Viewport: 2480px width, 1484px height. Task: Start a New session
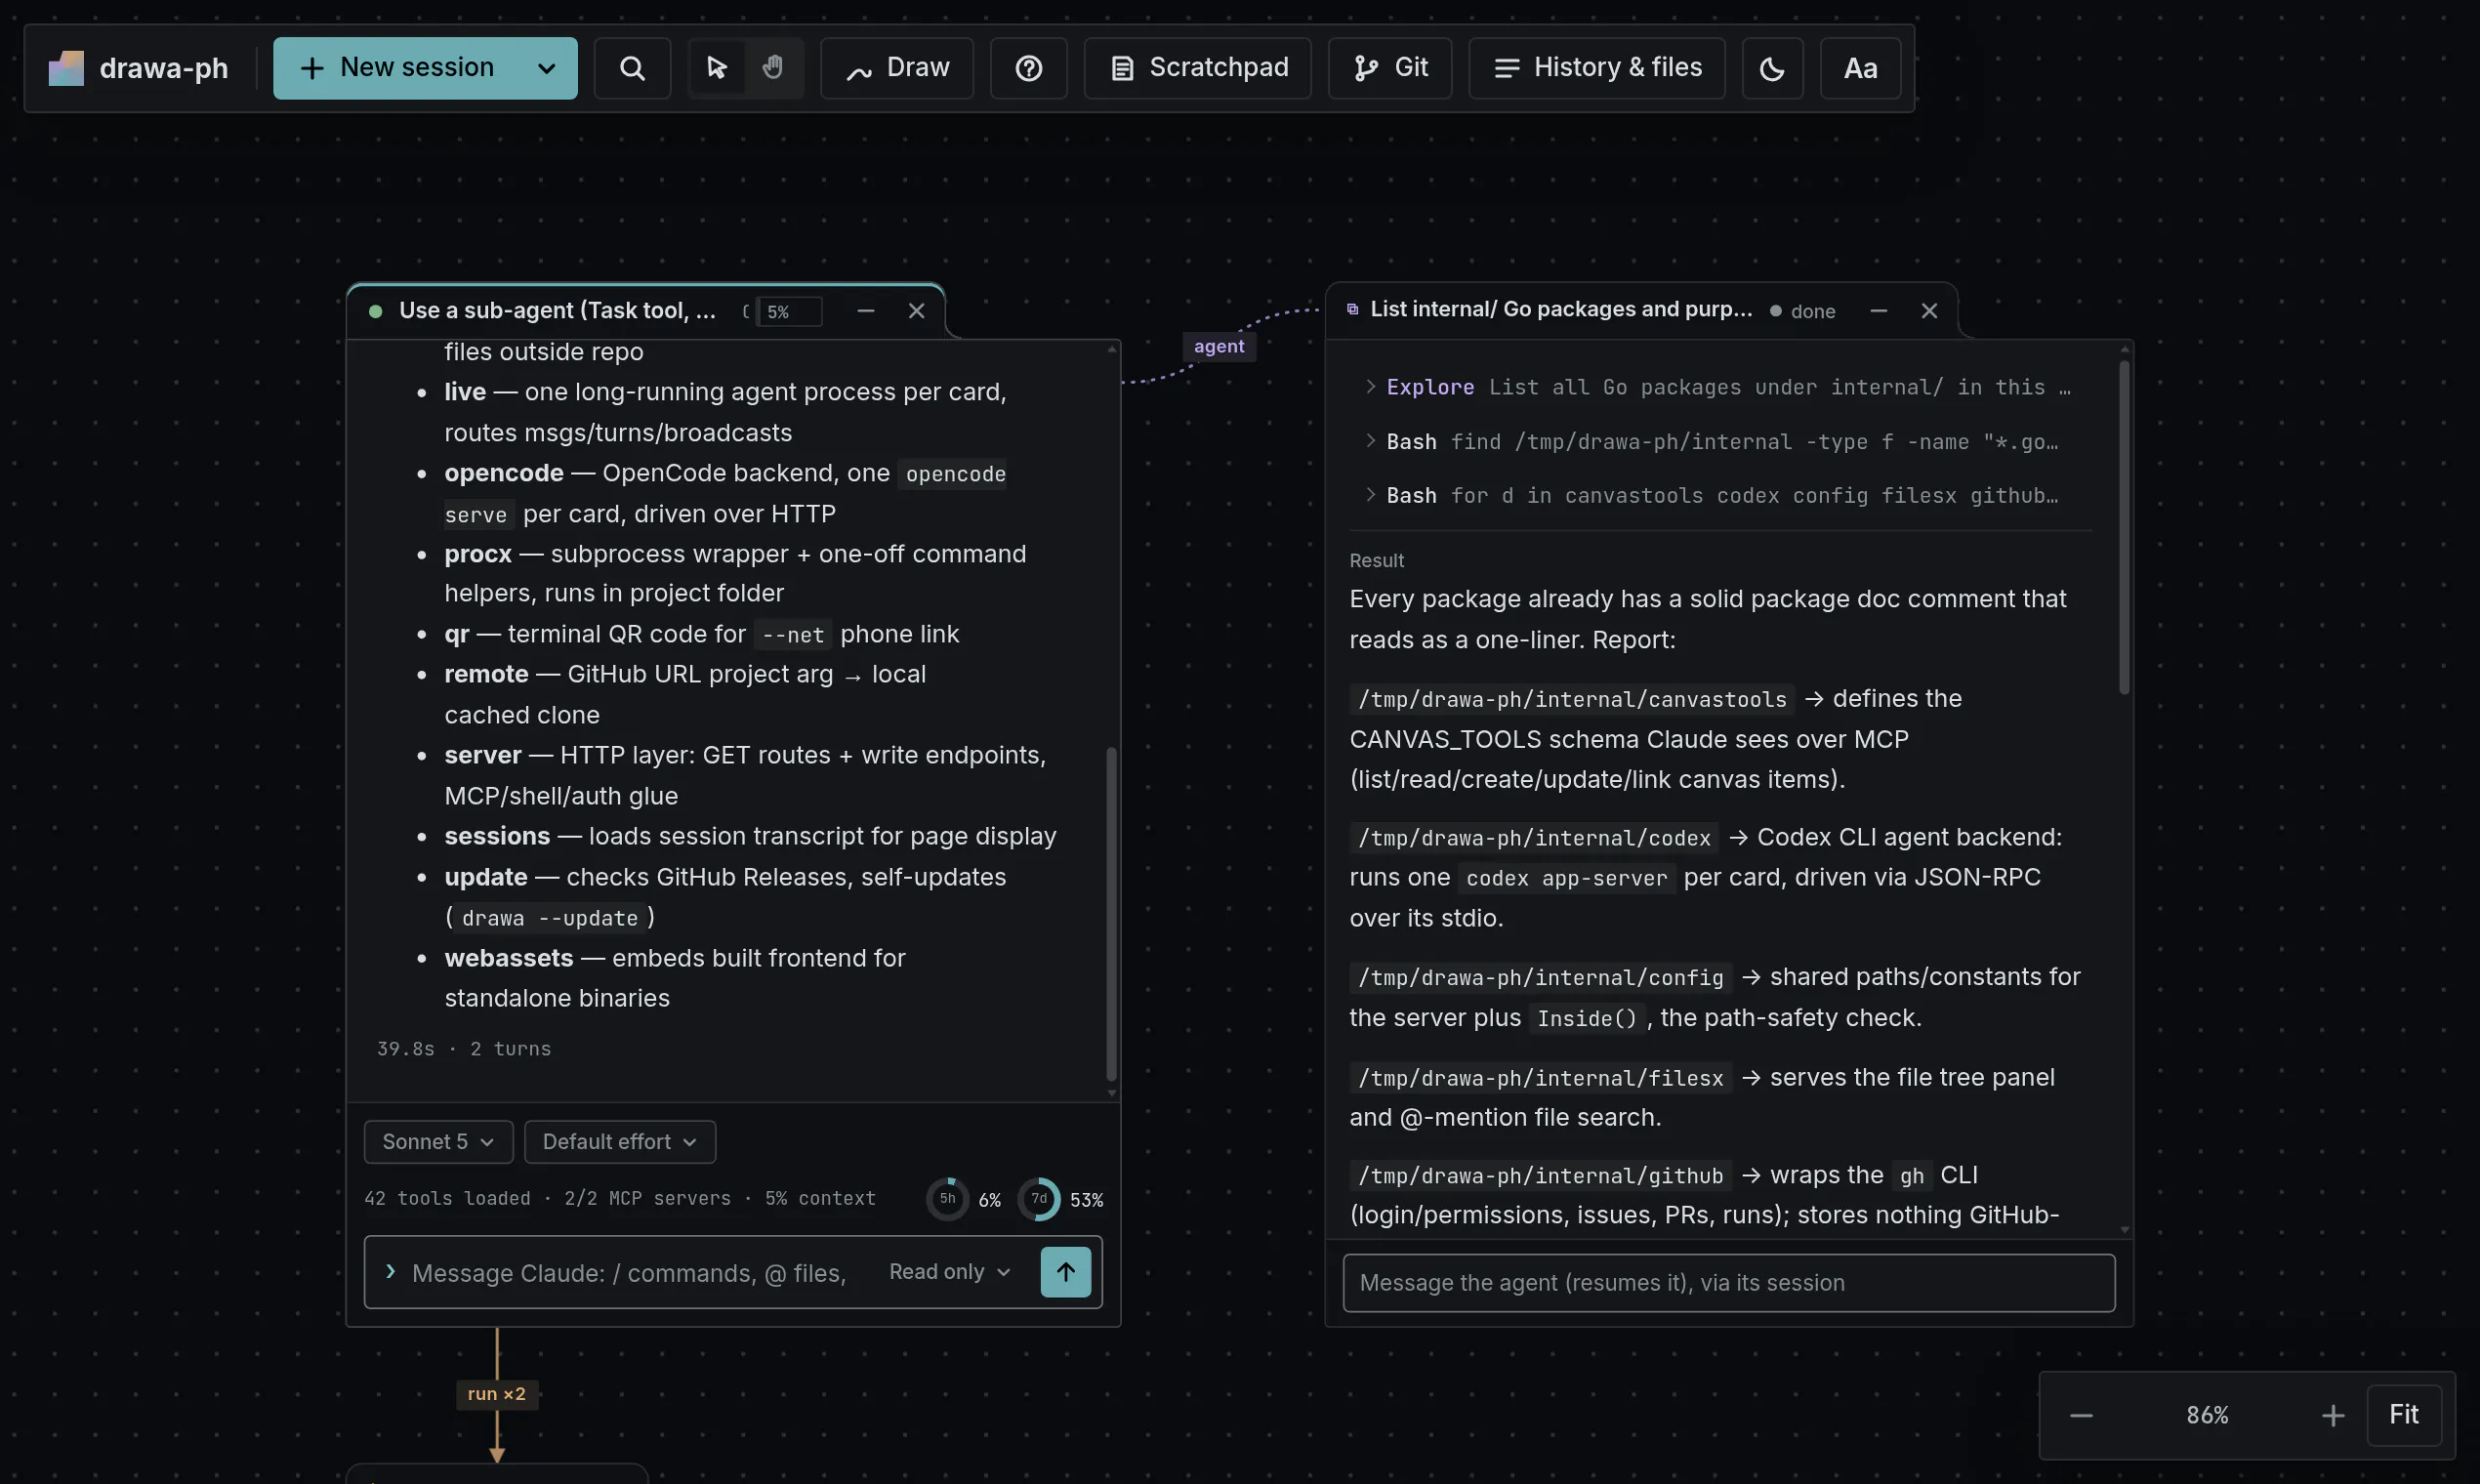(397, 68)
